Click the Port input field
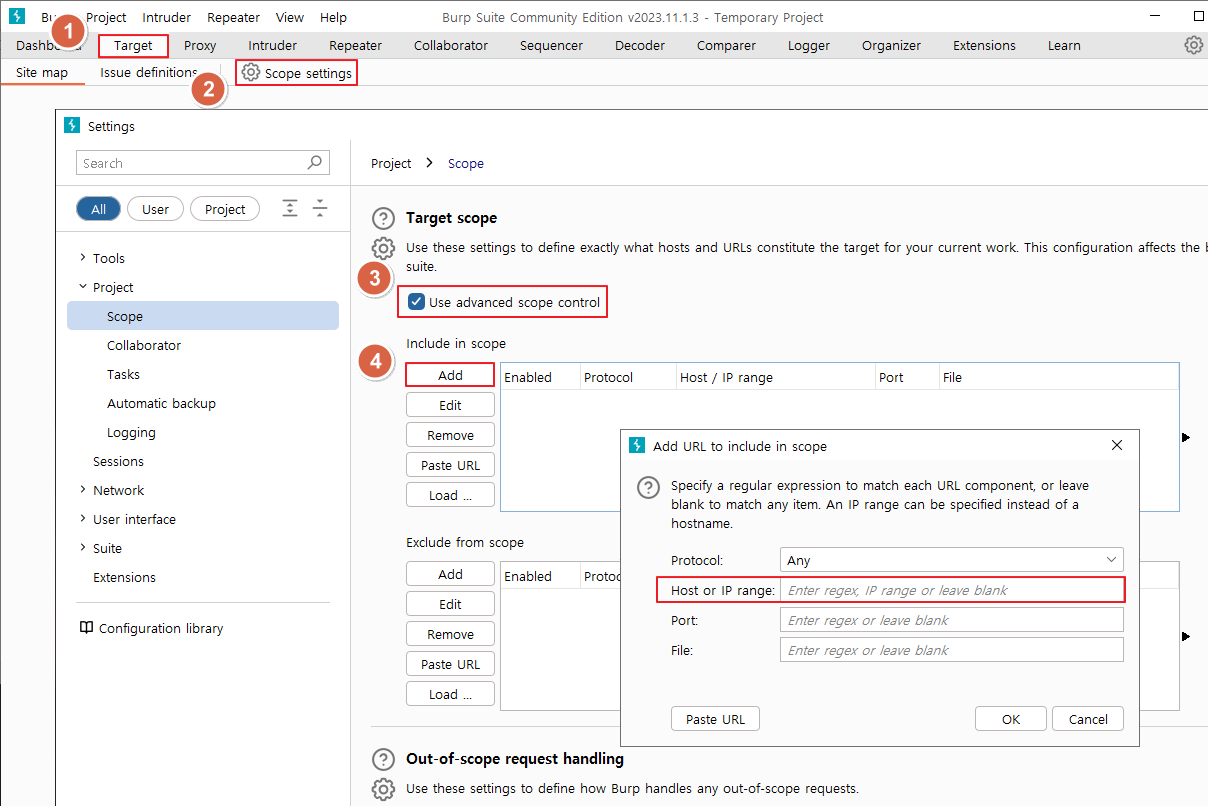 pyautogui.click(x=952, y=620)
